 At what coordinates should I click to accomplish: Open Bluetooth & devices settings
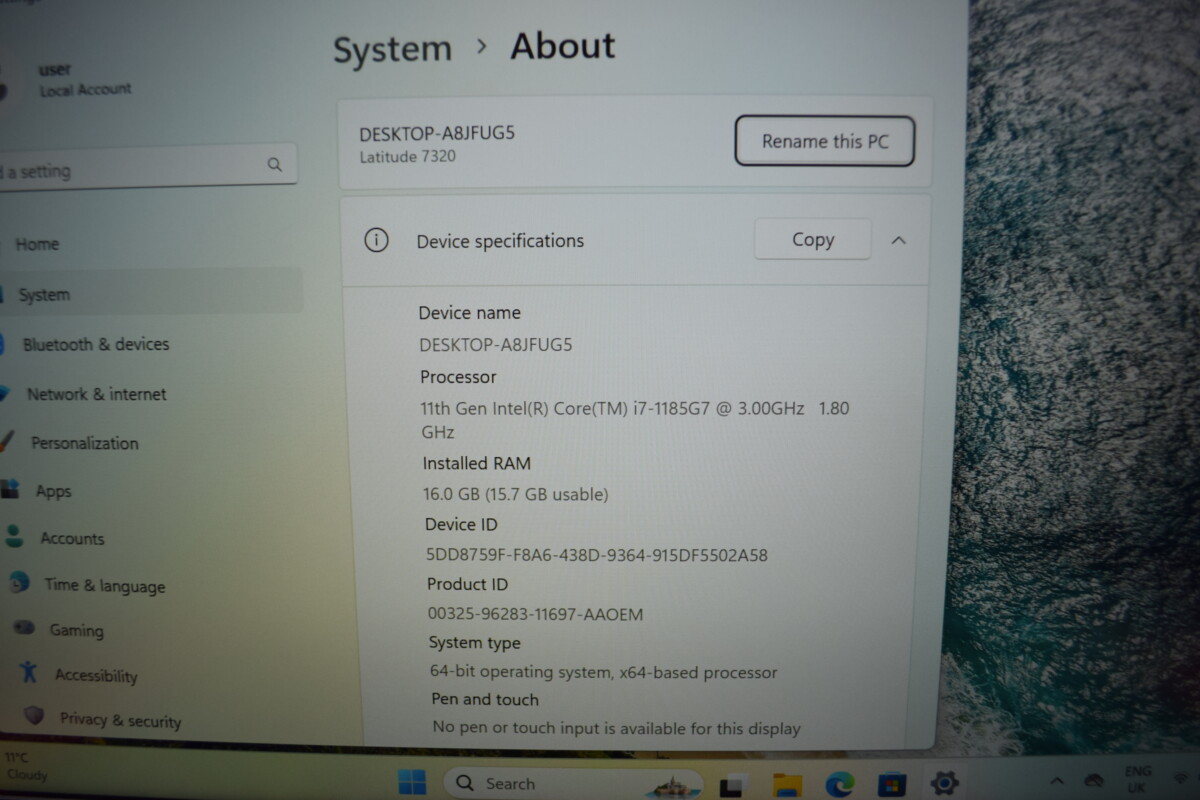click(96, 344)
